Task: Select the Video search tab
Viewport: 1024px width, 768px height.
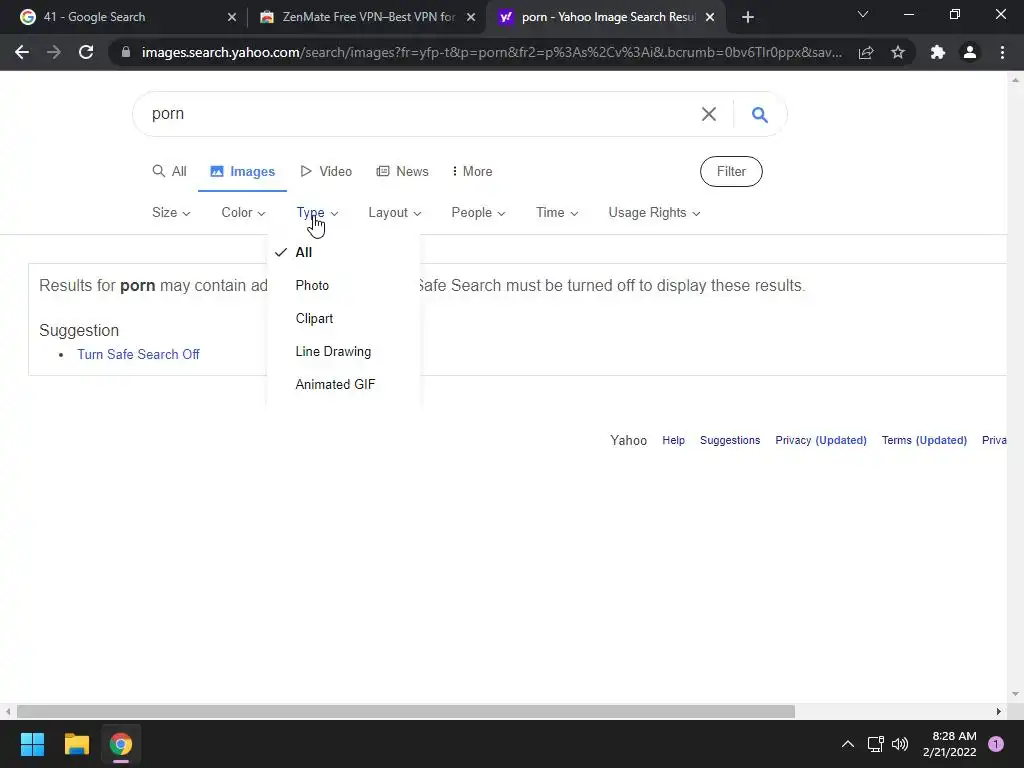Action: tap(326, 171)
